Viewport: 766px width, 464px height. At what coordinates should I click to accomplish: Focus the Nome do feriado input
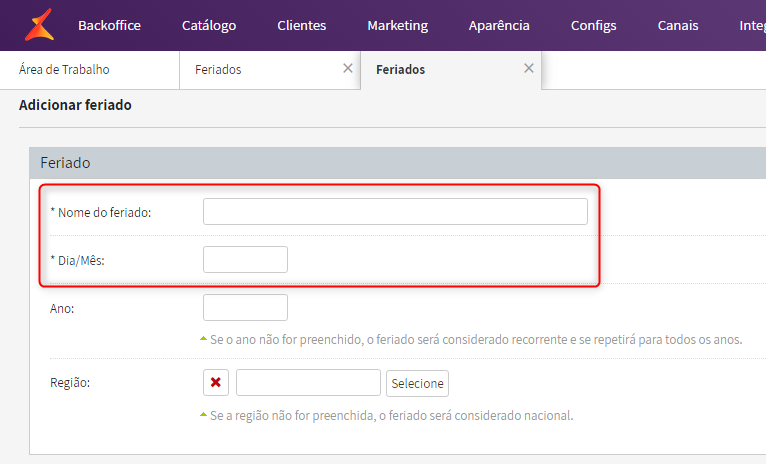[x=395, y=211]
